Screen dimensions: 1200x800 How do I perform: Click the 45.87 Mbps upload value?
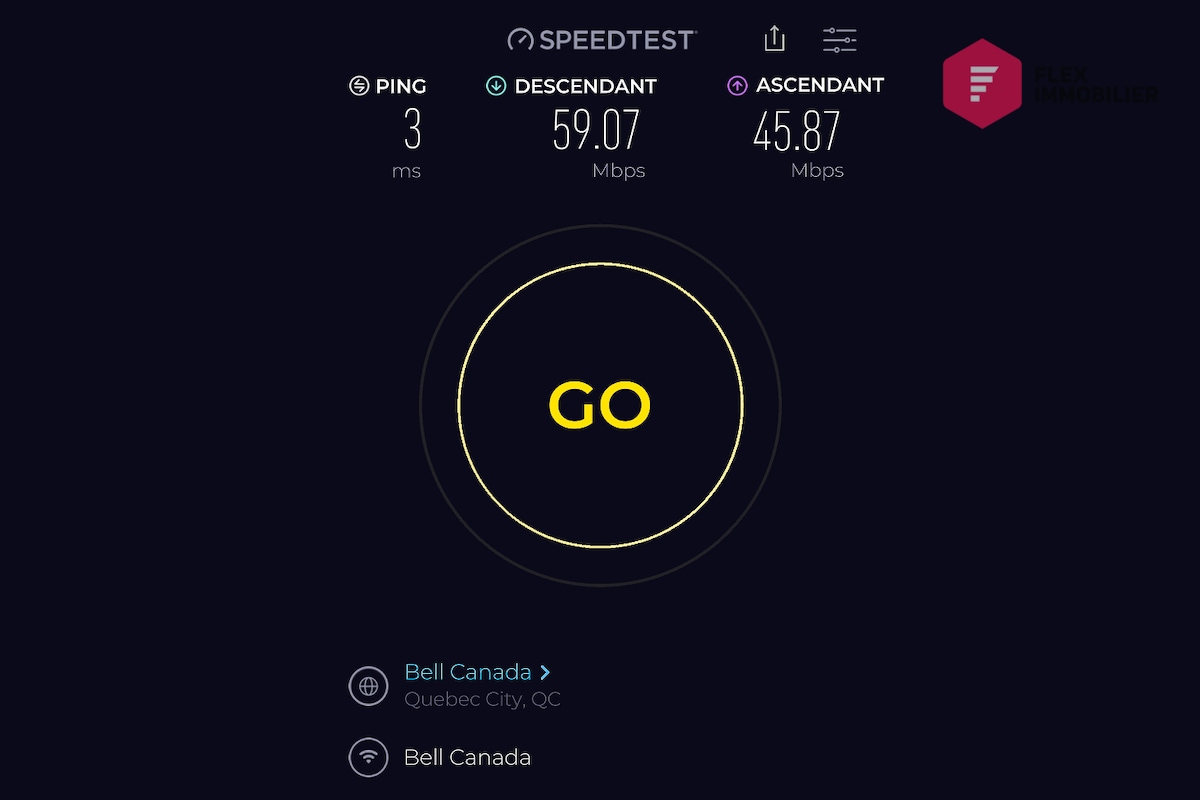pyautogui.click(x=796, y=130)
